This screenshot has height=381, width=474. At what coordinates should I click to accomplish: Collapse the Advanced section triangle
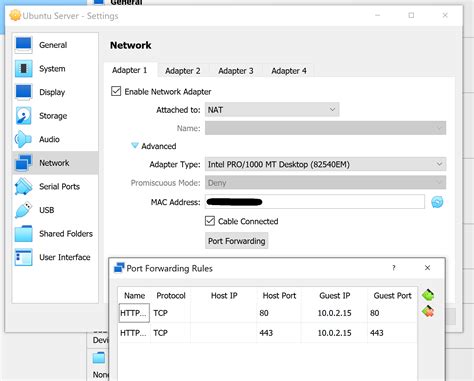point(135,146)
